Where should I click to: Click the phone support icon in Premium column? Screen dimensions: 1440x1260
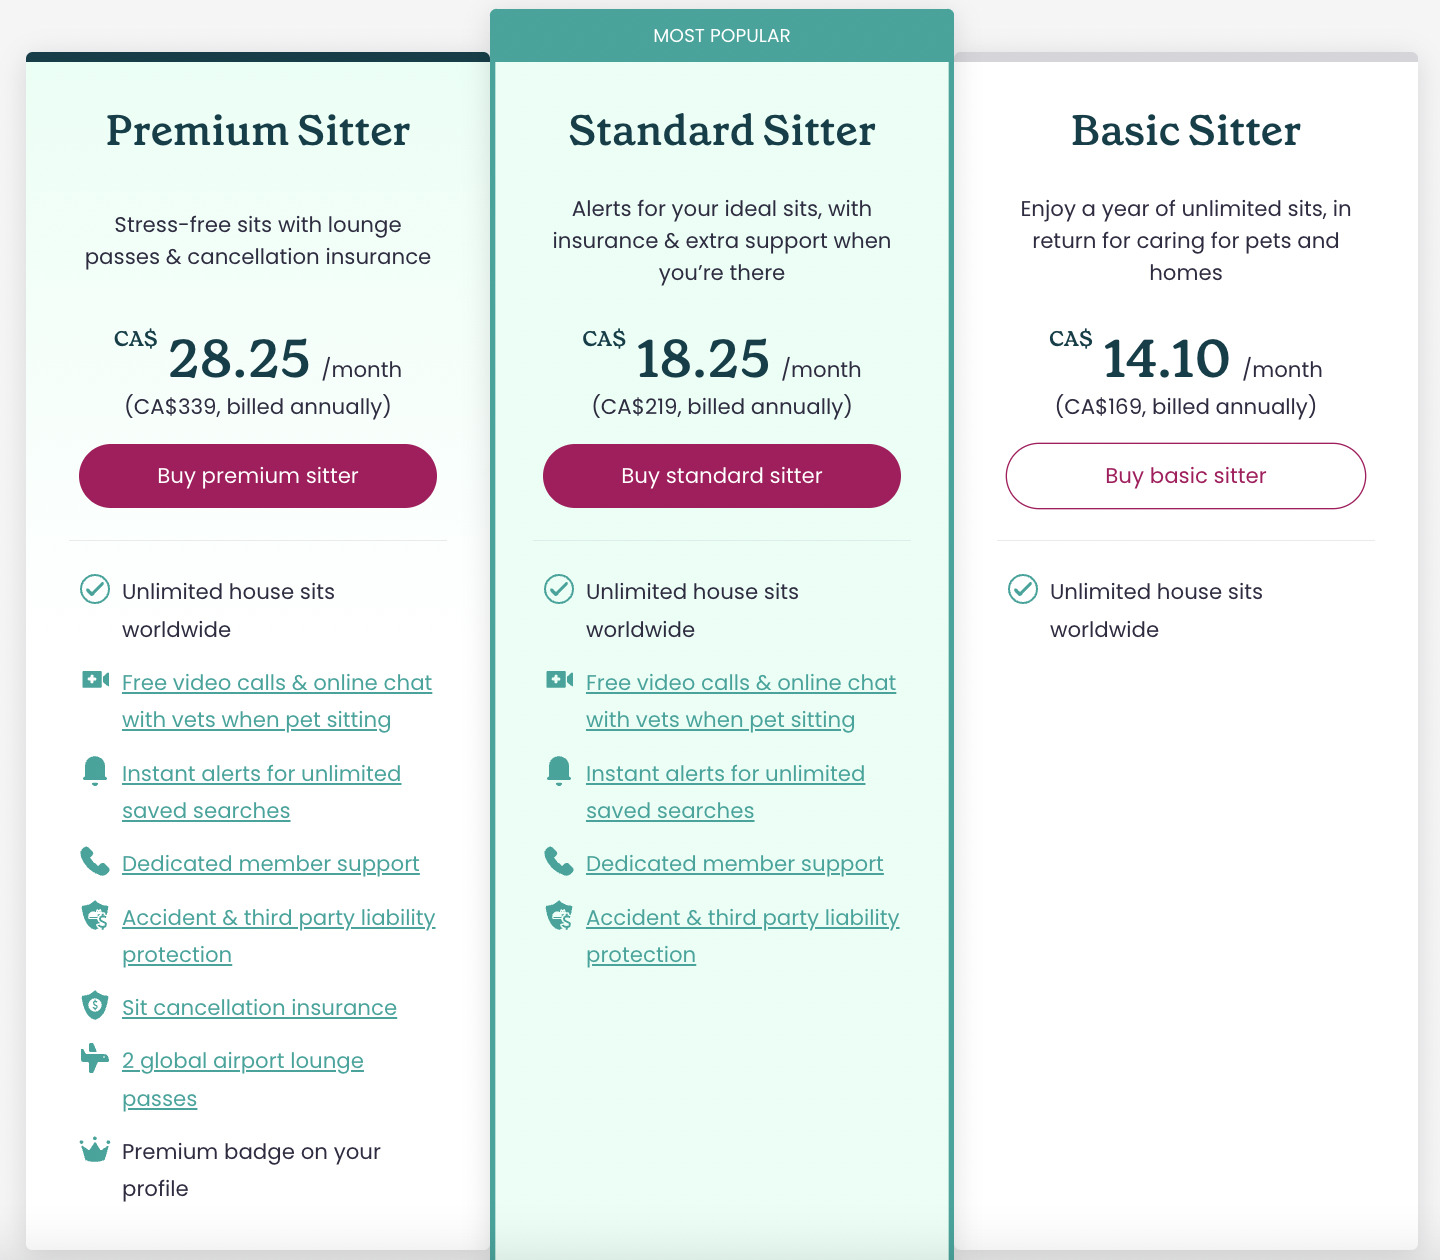tap(95, 861)
